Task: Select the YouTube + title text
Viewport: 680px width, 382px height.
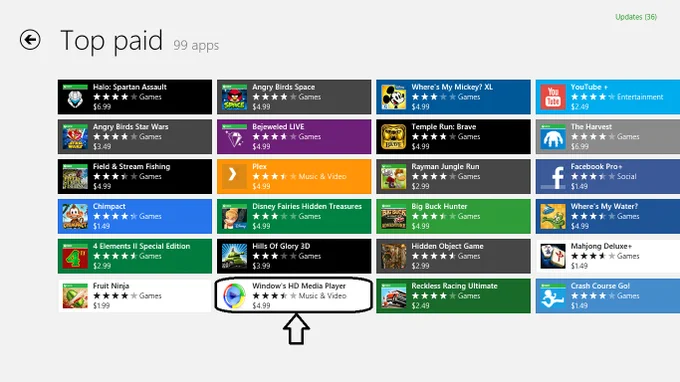Action: (589, 87)
